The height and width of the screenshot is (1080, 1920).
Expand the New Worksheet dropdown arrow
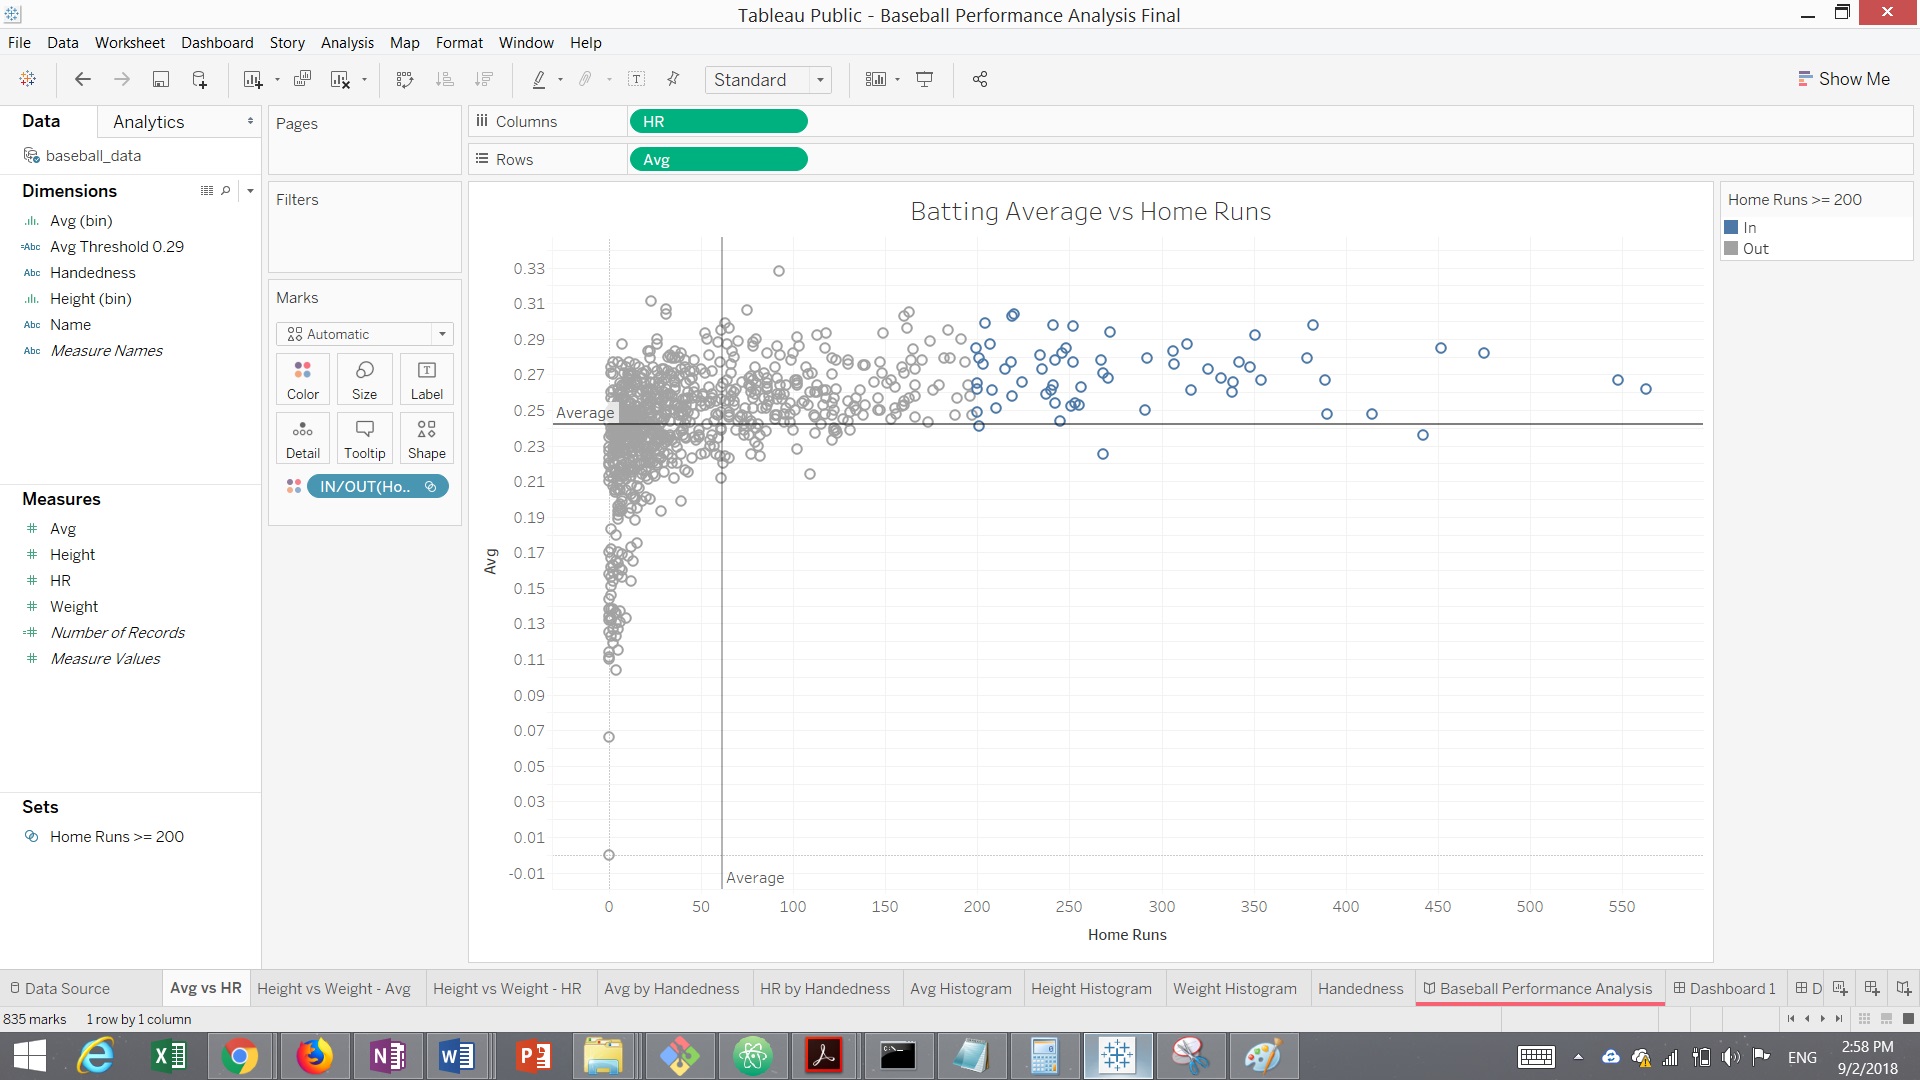277,80
